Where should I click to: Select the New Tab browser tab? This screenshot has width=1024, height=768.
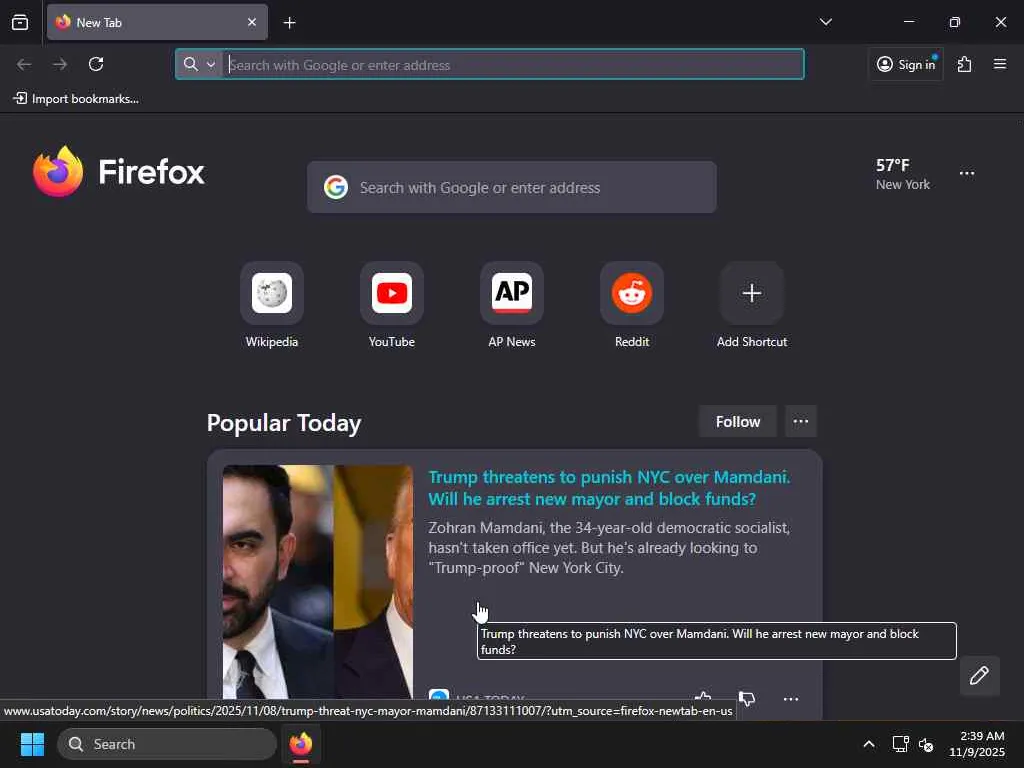[157, 22]
